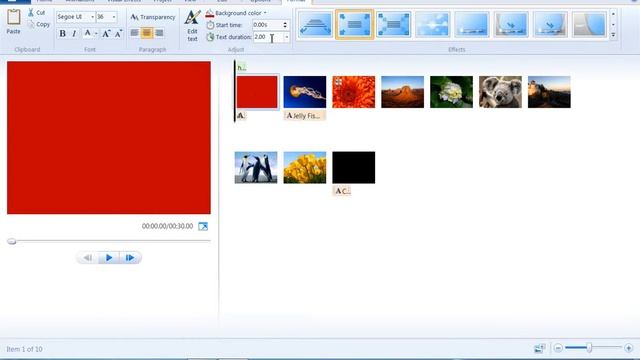Click the font color A button

click(x=87, y=33)
